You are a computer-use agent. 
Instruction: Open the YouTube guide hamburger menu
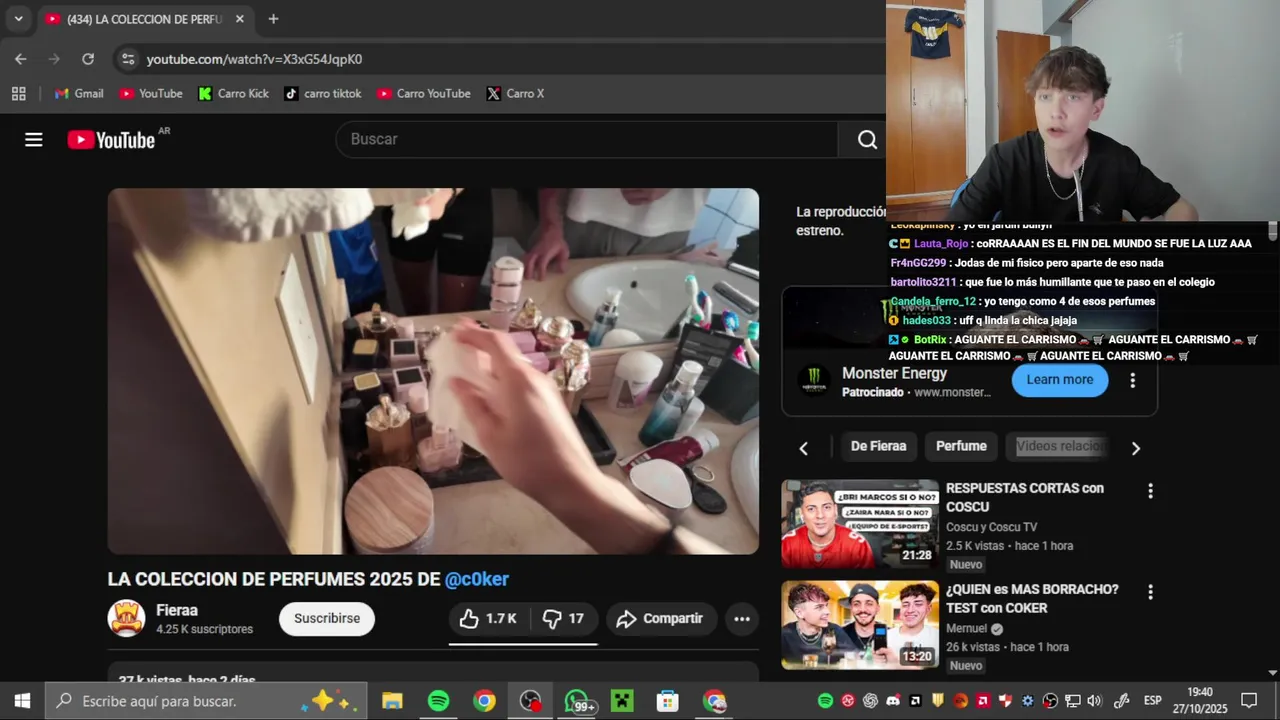(34, 140)
